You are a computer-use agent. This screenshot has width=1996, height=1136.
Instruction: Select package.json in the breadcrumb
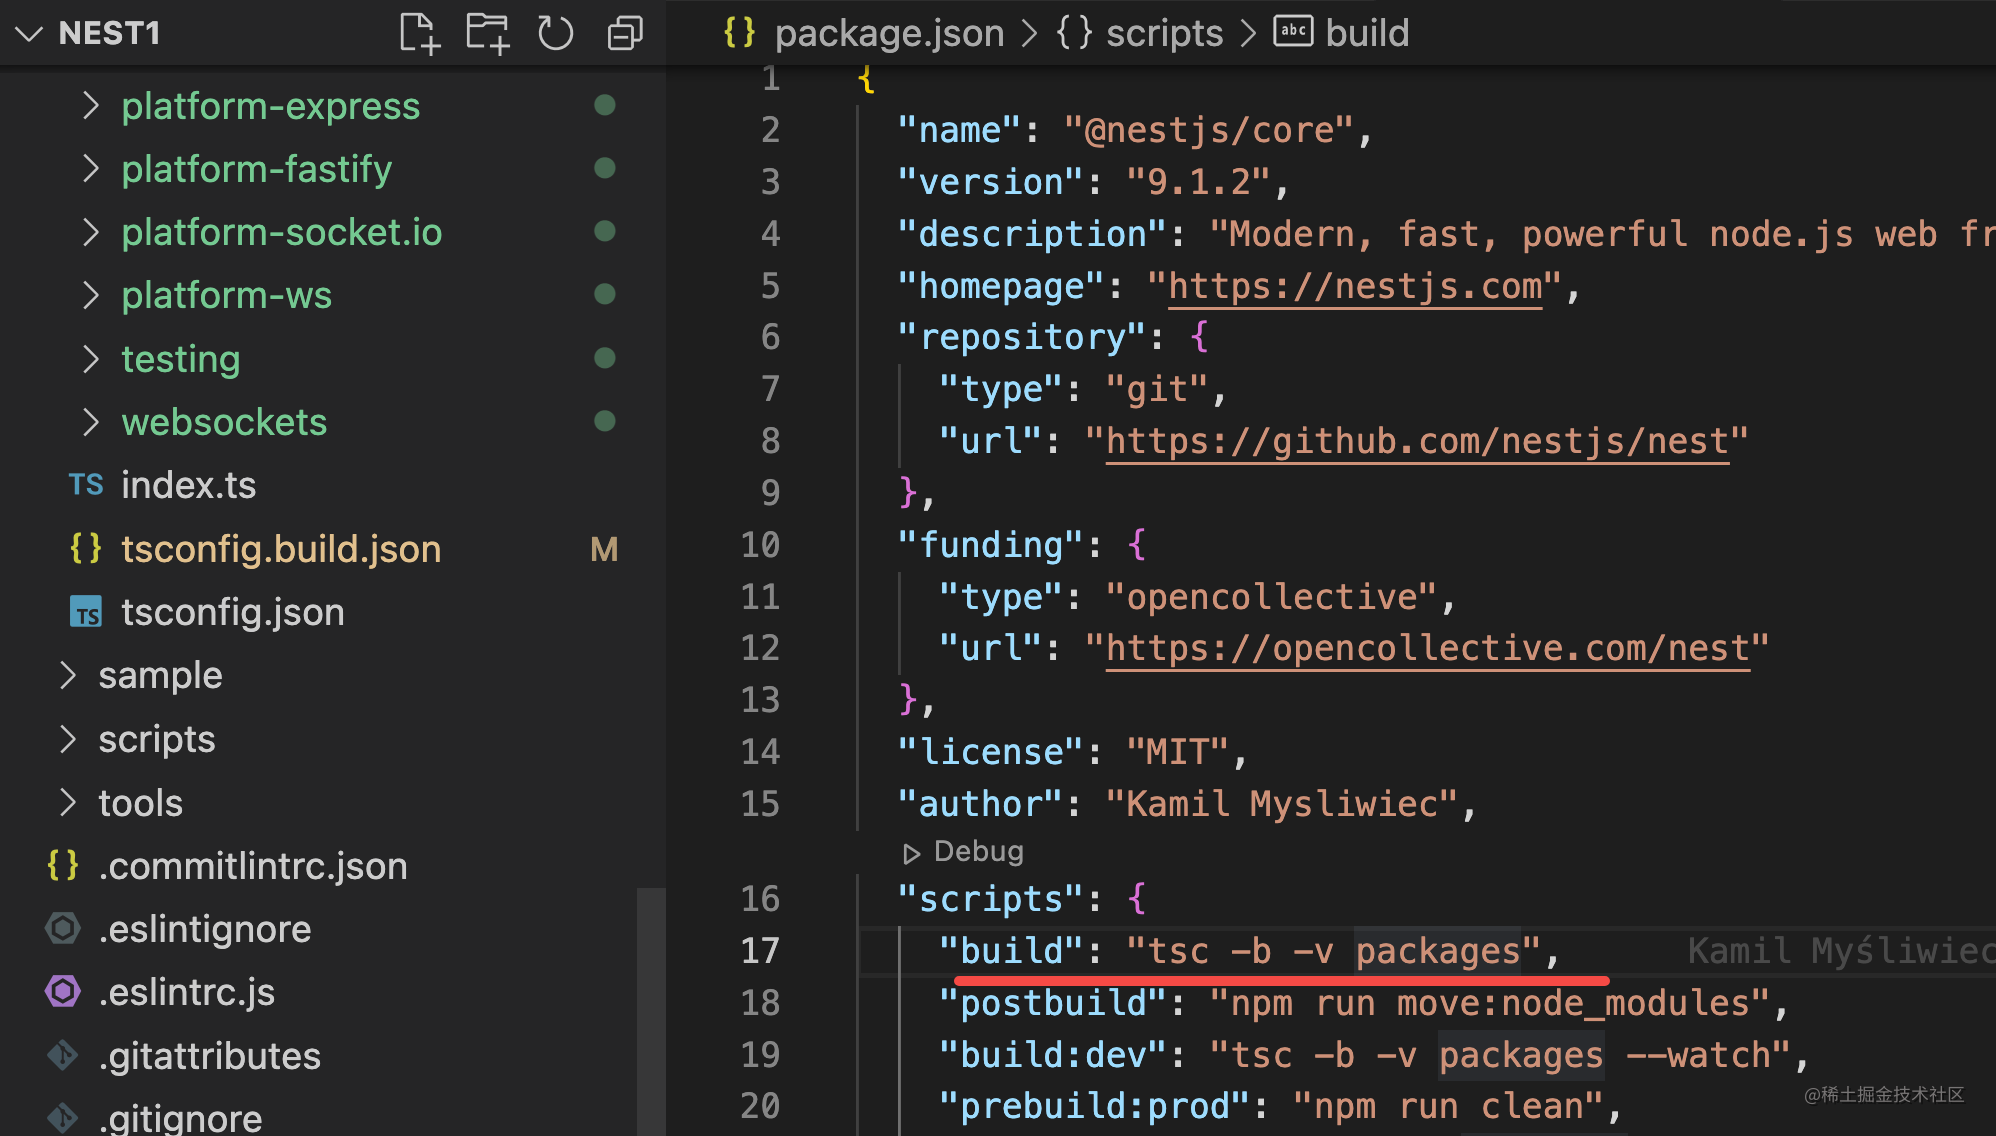(x=888, y=33)
